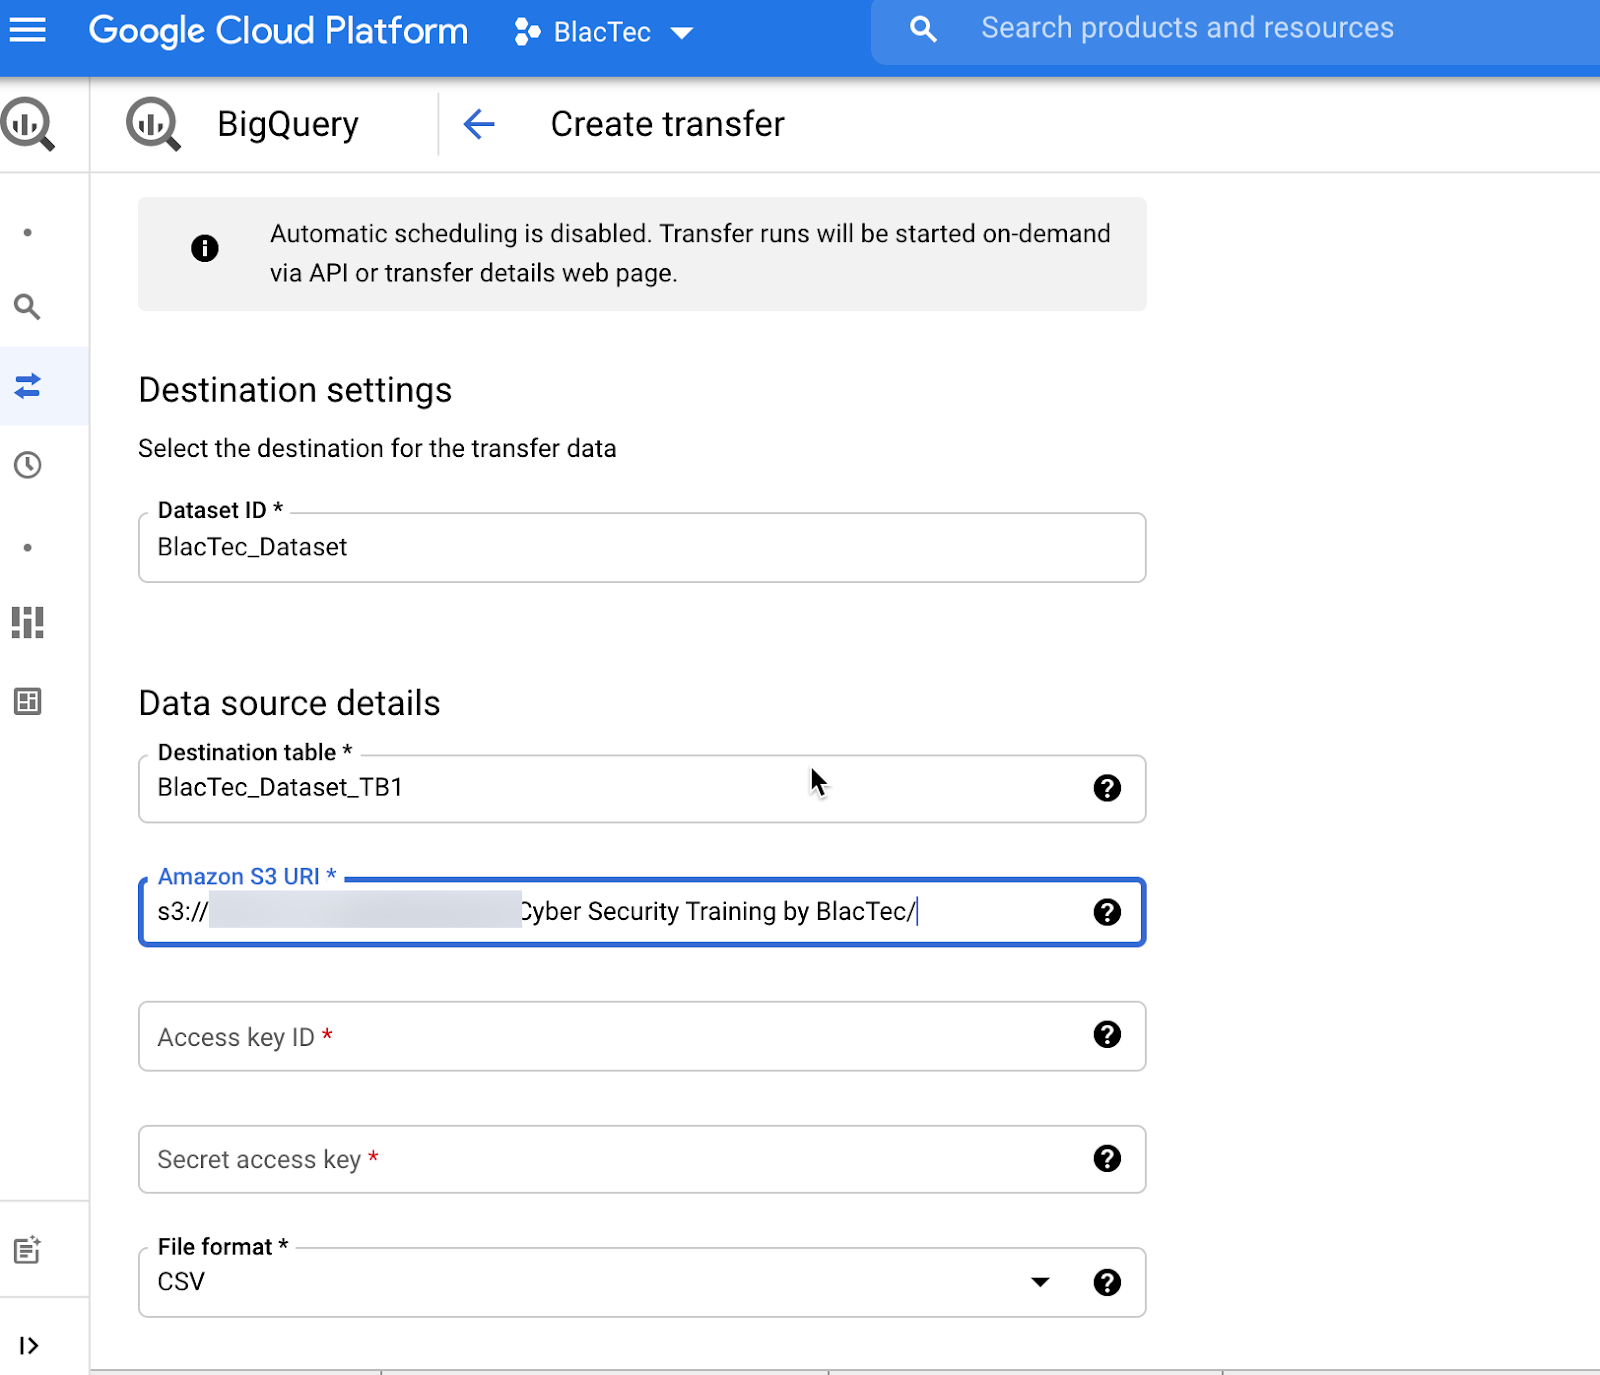Screen dimensions: 1600x1375
Task: Open the hamburger navigation menu
Action: (x=28, y=30)
